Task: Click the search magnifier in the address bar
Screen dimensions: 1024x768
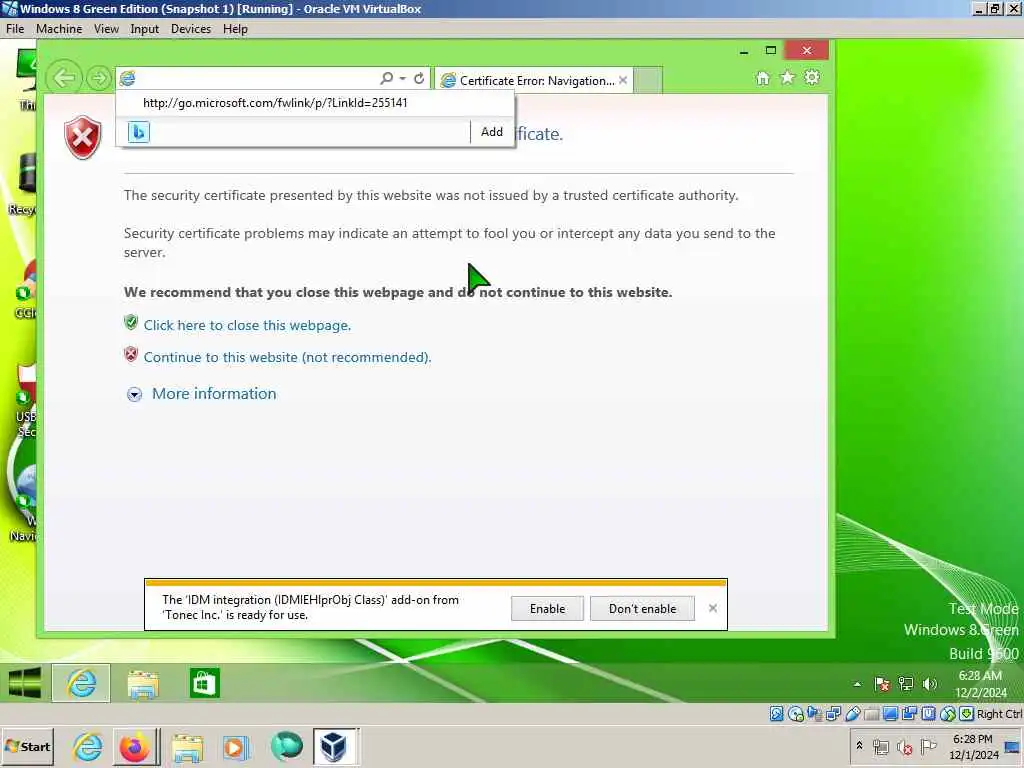Action: (x=386, y=78)
